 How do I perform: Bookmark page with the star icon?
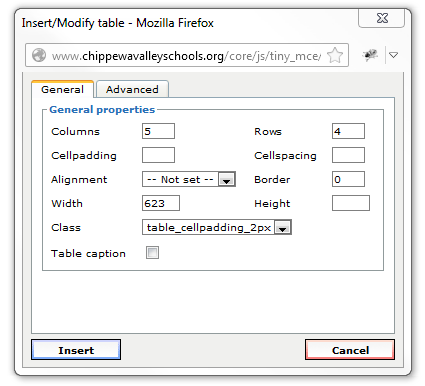click(x=335, y=55)
